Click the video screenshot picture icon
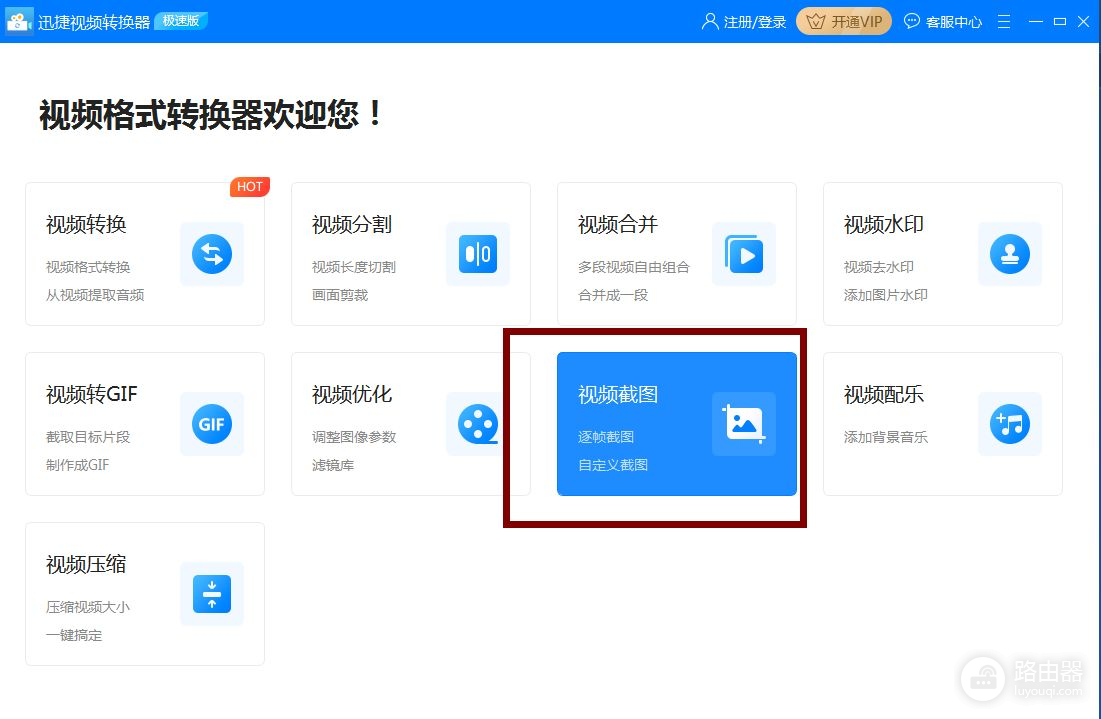The width and height of the screenshot is (1101, 719). 743,424
